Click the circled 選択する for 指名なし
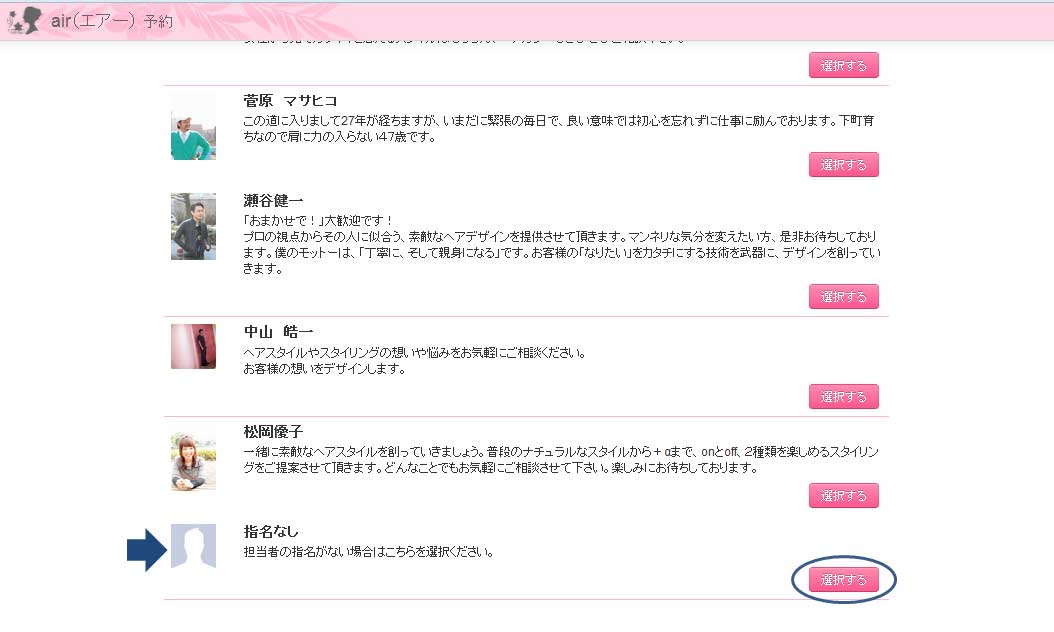Viewport: 1054px width, 632px height. pyautogui.click(x=844, y=580)
